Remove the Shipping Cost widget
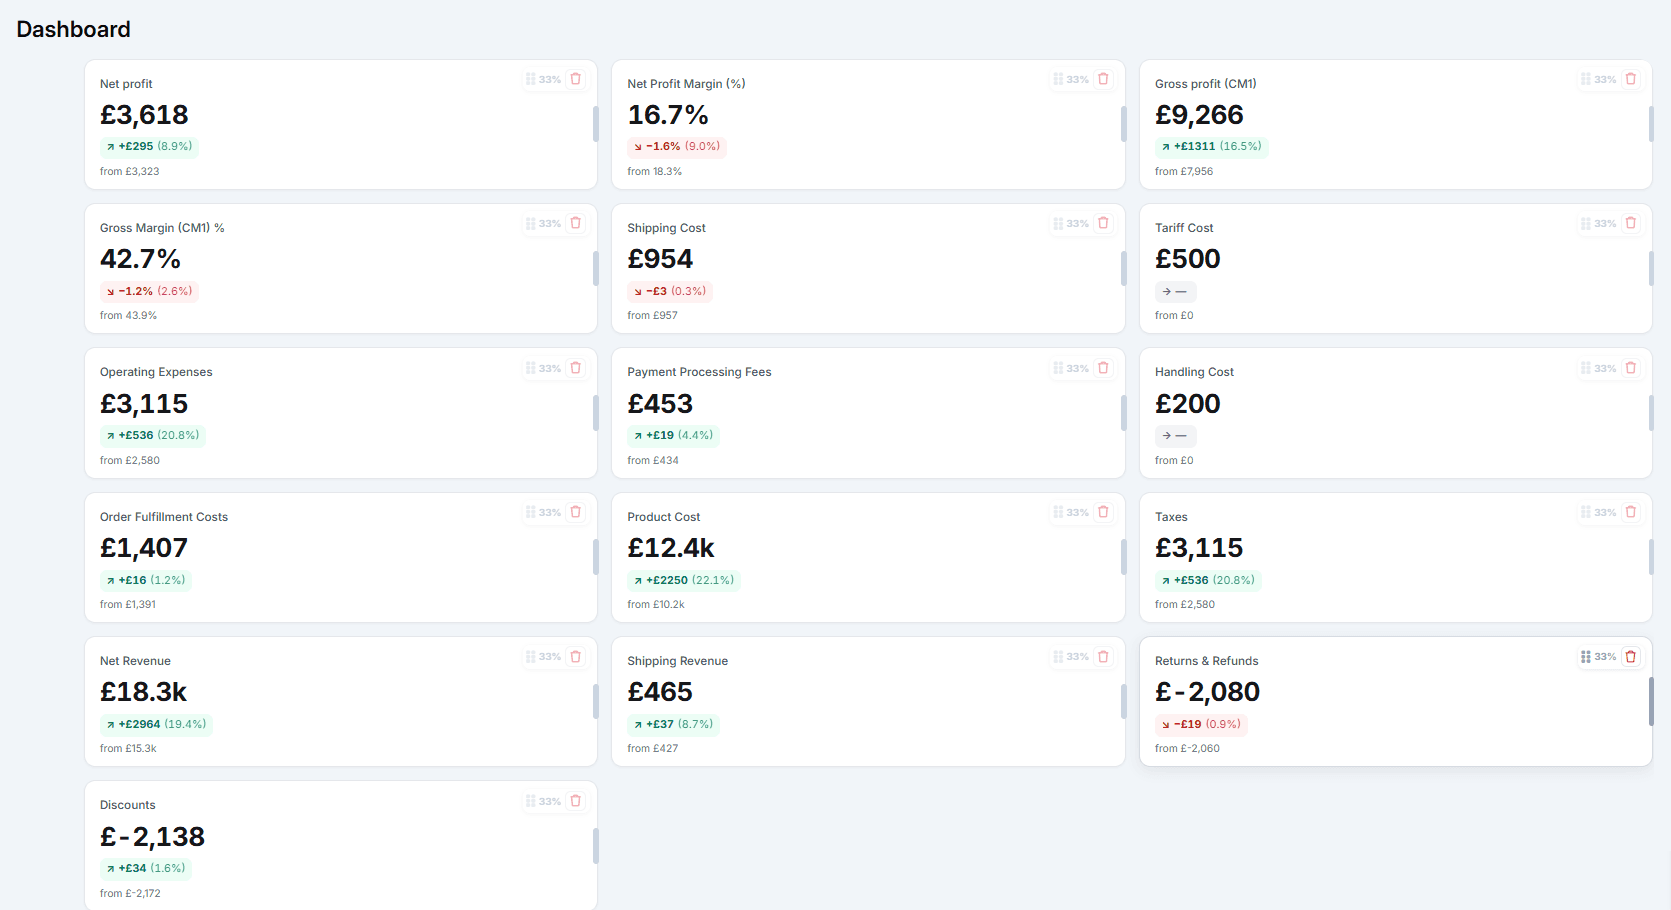 pos(1103,223)
